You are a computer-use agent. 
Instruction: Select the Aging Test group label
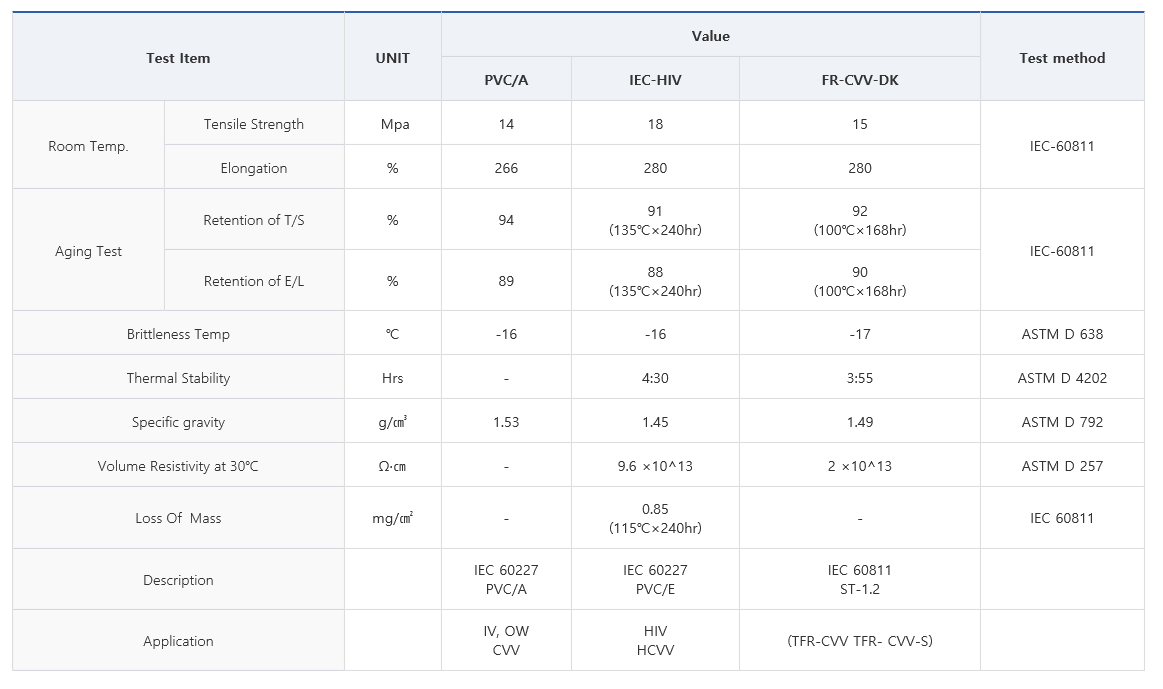(88, 251)
